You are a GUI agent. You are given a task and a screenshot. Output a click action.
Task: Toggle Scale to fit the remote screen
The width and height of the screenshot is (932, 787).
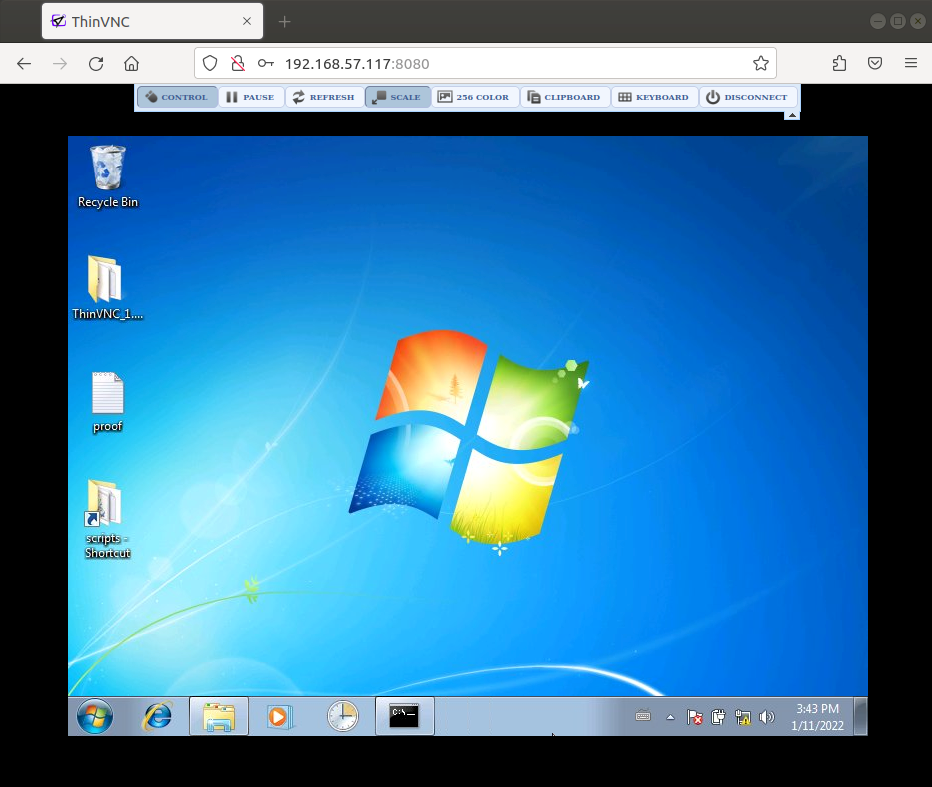[397, 97]
